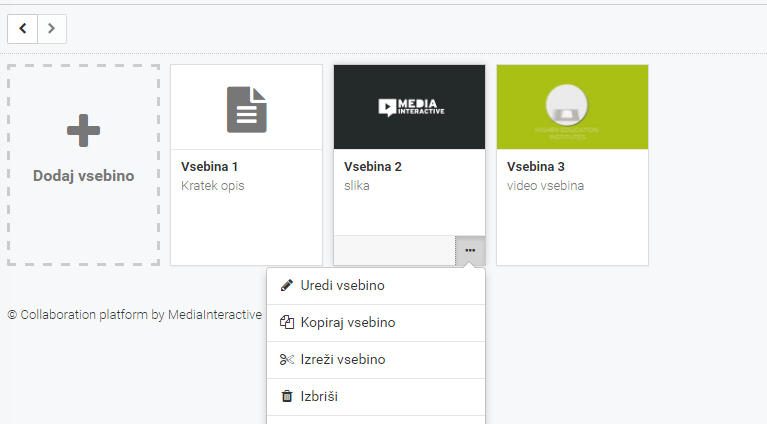Click the copy icon next to Kopiraj vsebino
767x424 pixels.
point(287,322)
